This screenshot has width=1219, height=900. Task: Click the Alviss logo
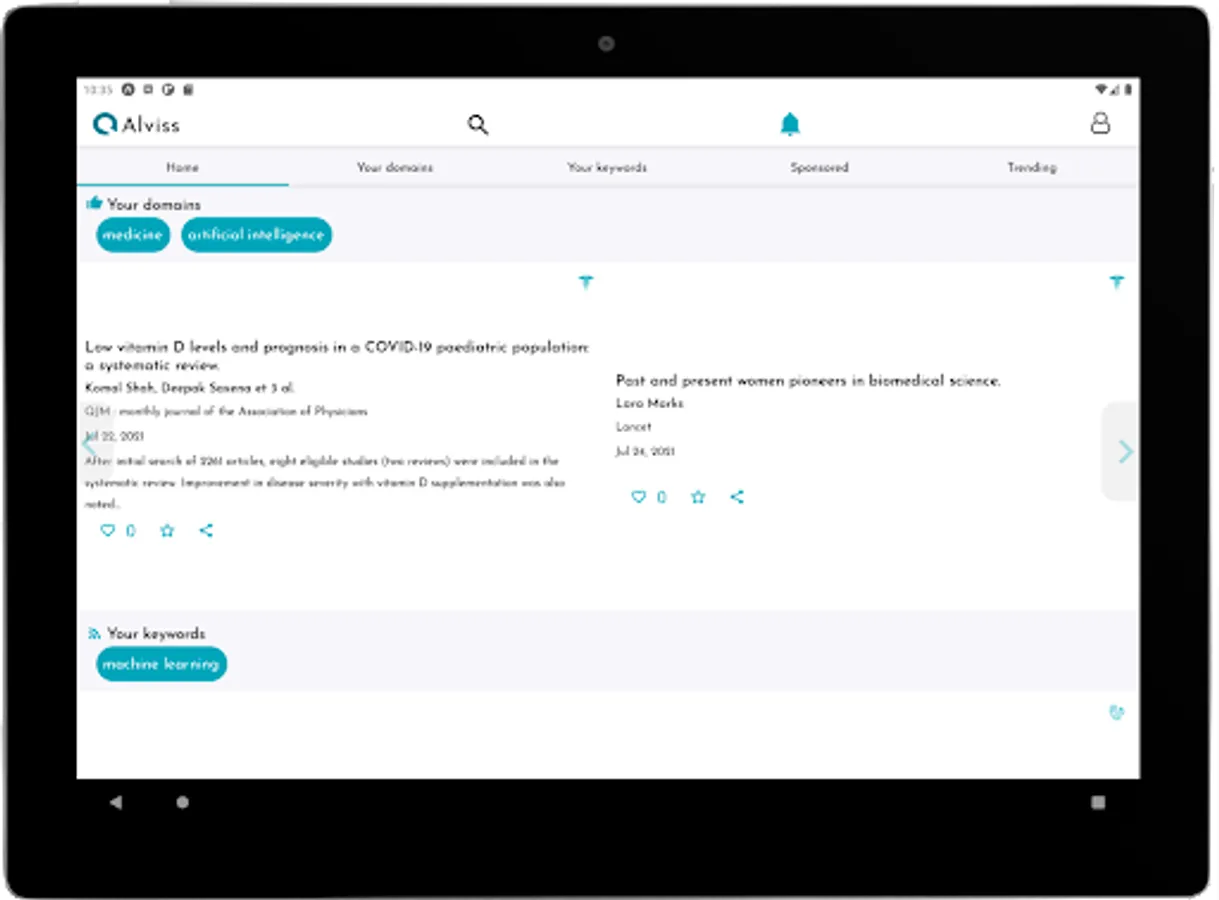(x=136, y=124)
